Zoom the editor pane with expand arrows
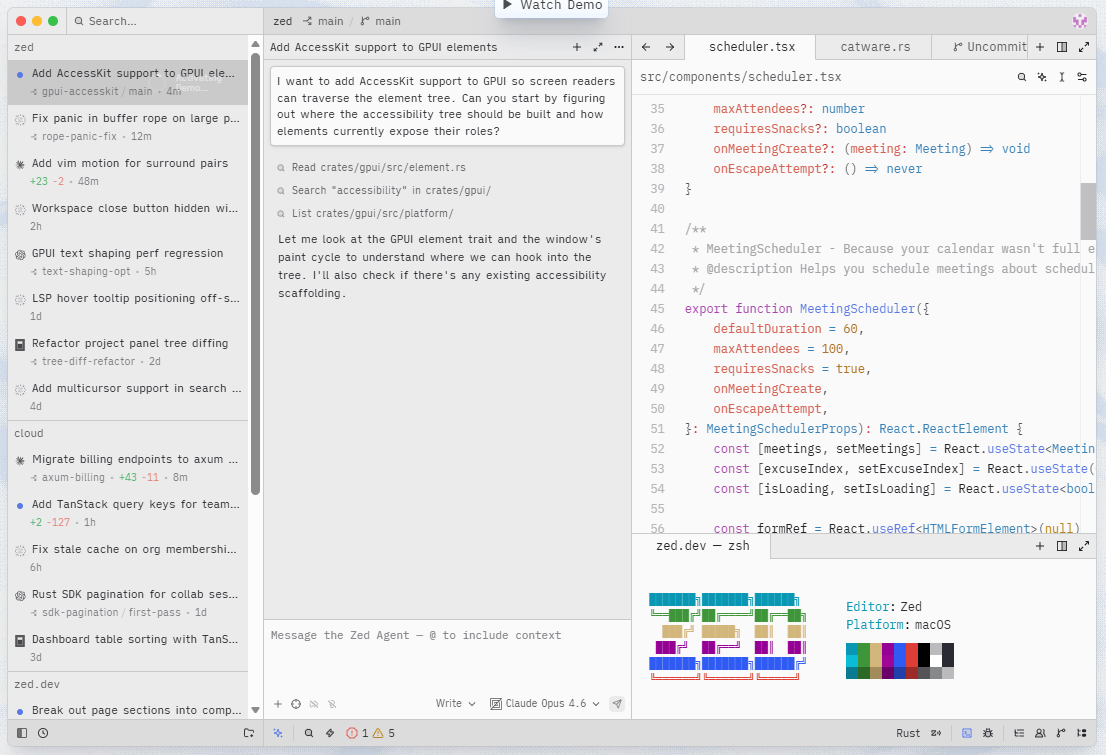Image resolution: width=1106 pixels, height=755 pixels. 1084,47
